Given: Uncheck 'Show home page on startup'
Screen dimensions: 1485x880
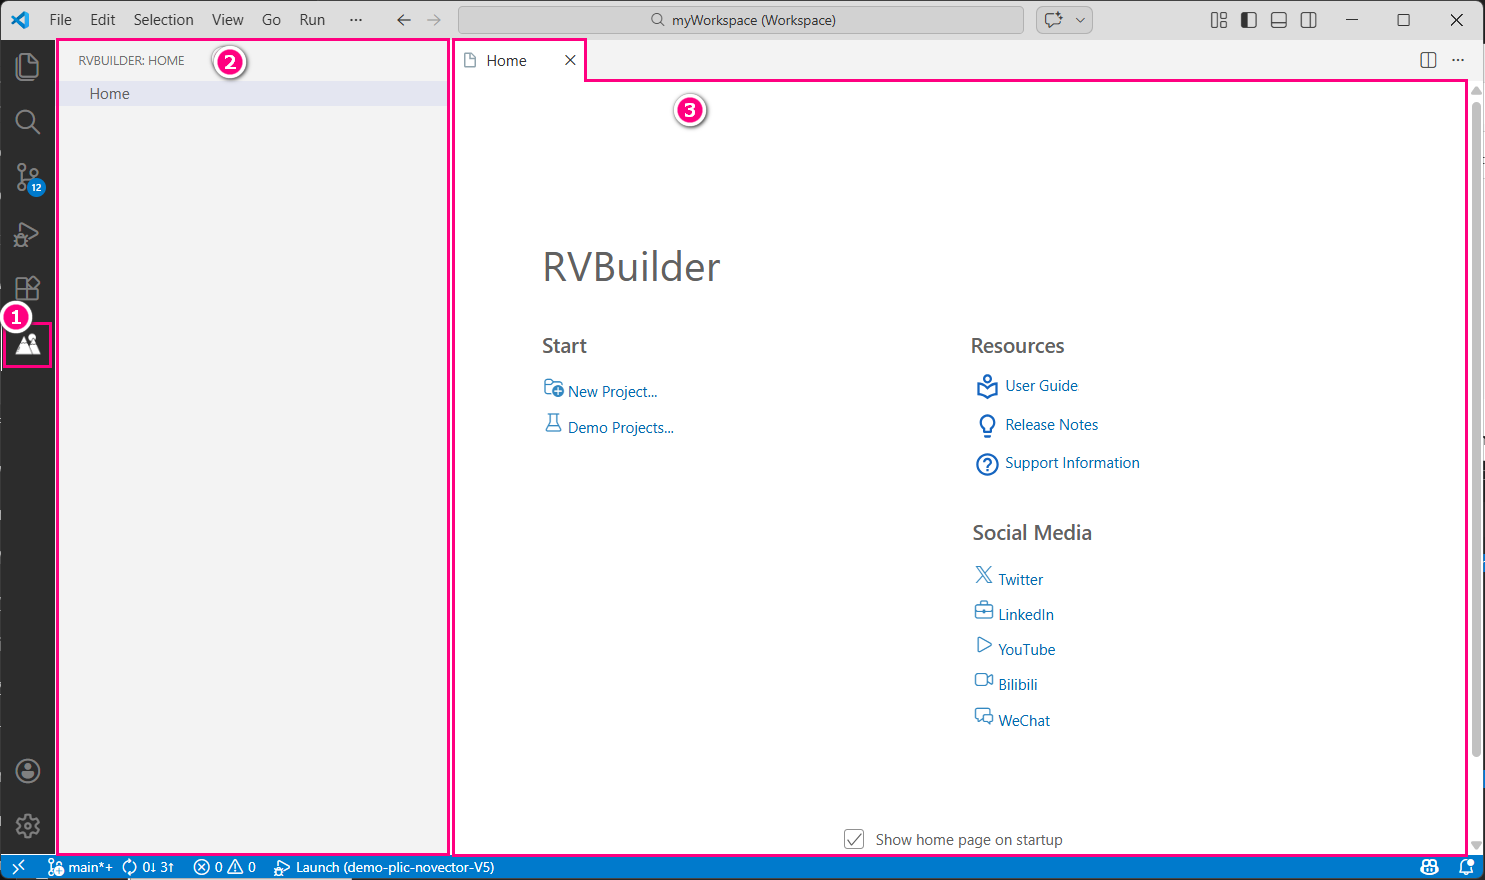Looking at the screenshot, I should point(854,839).
